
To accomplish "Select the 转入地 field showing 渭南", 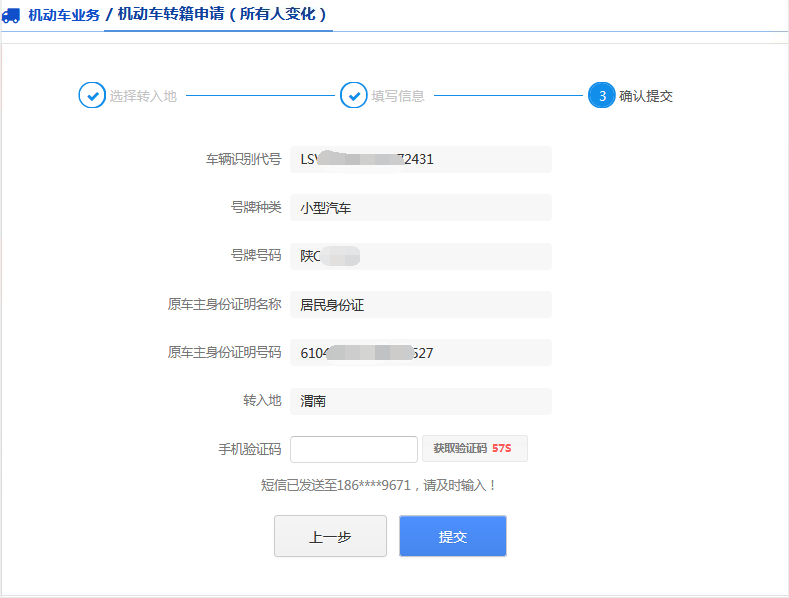I will pos(420,401).
